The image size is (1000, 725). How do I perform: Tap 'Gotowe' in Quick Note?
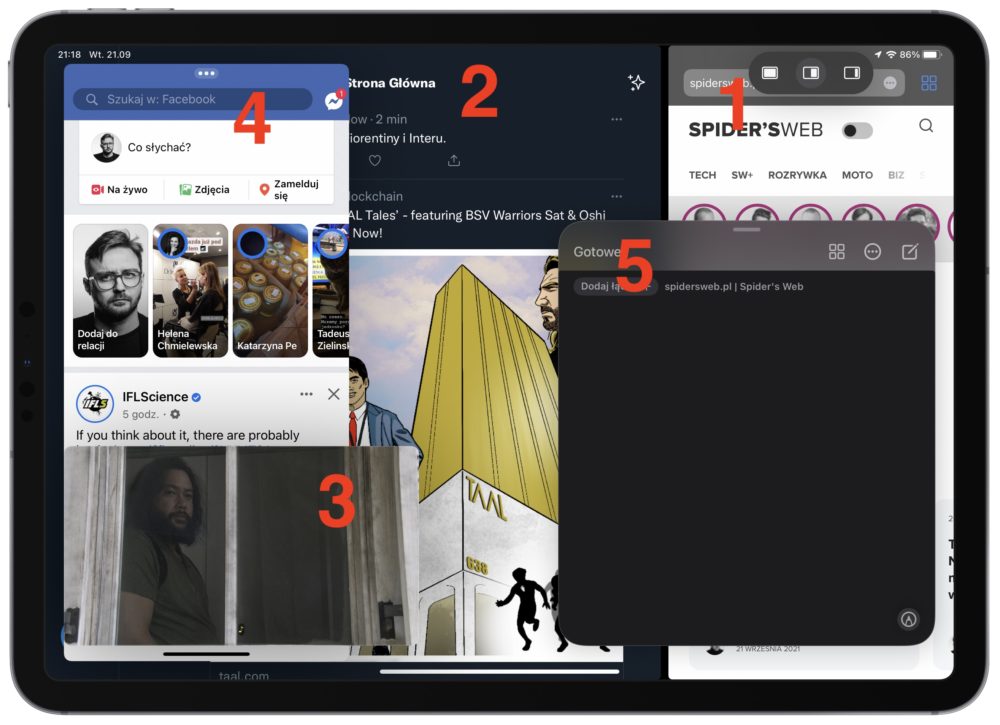596,252
